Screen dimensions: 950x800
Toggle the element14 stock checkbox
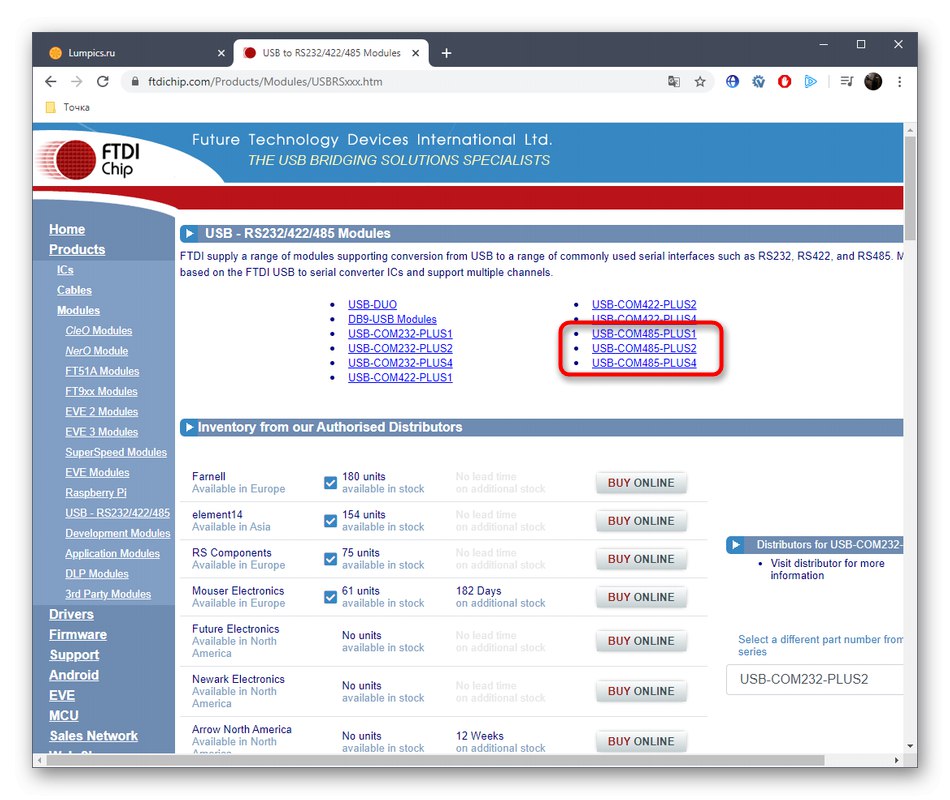point(330,521)
